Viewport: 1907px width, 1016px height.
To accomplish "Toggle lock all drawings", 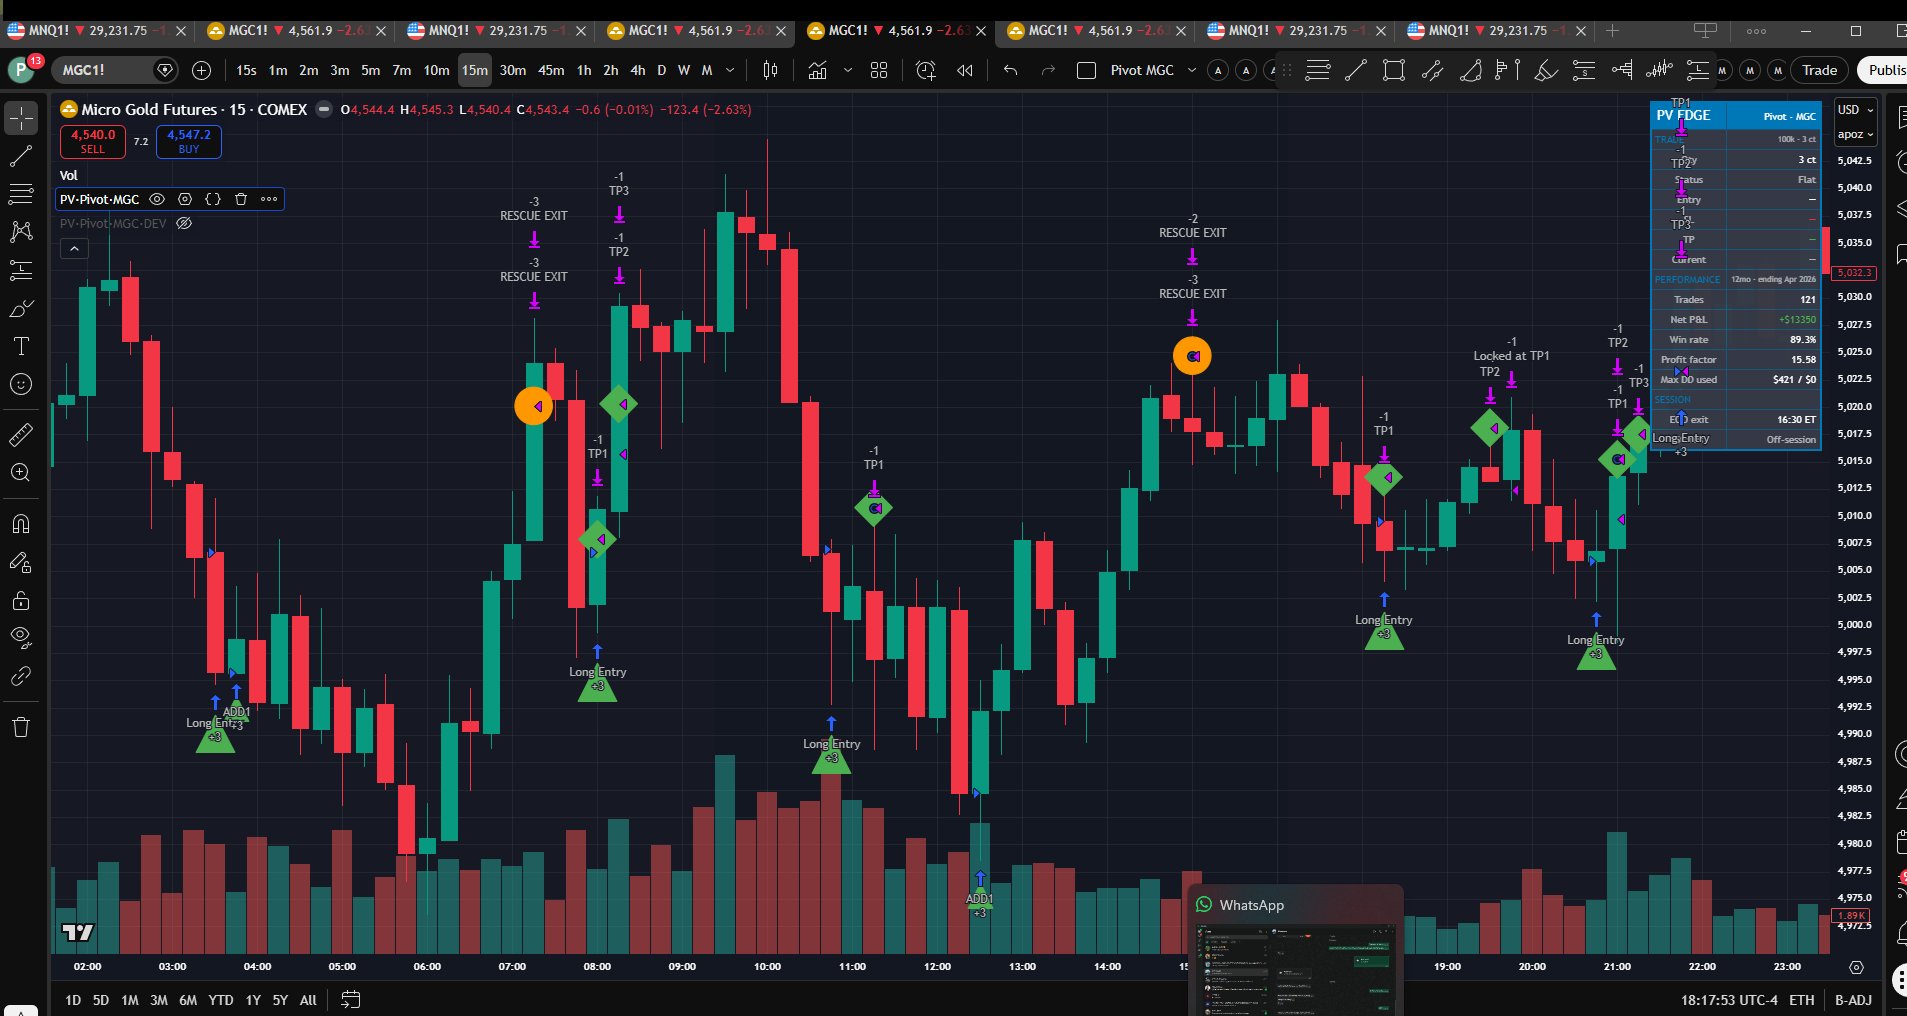I will (x=21, y=600).
